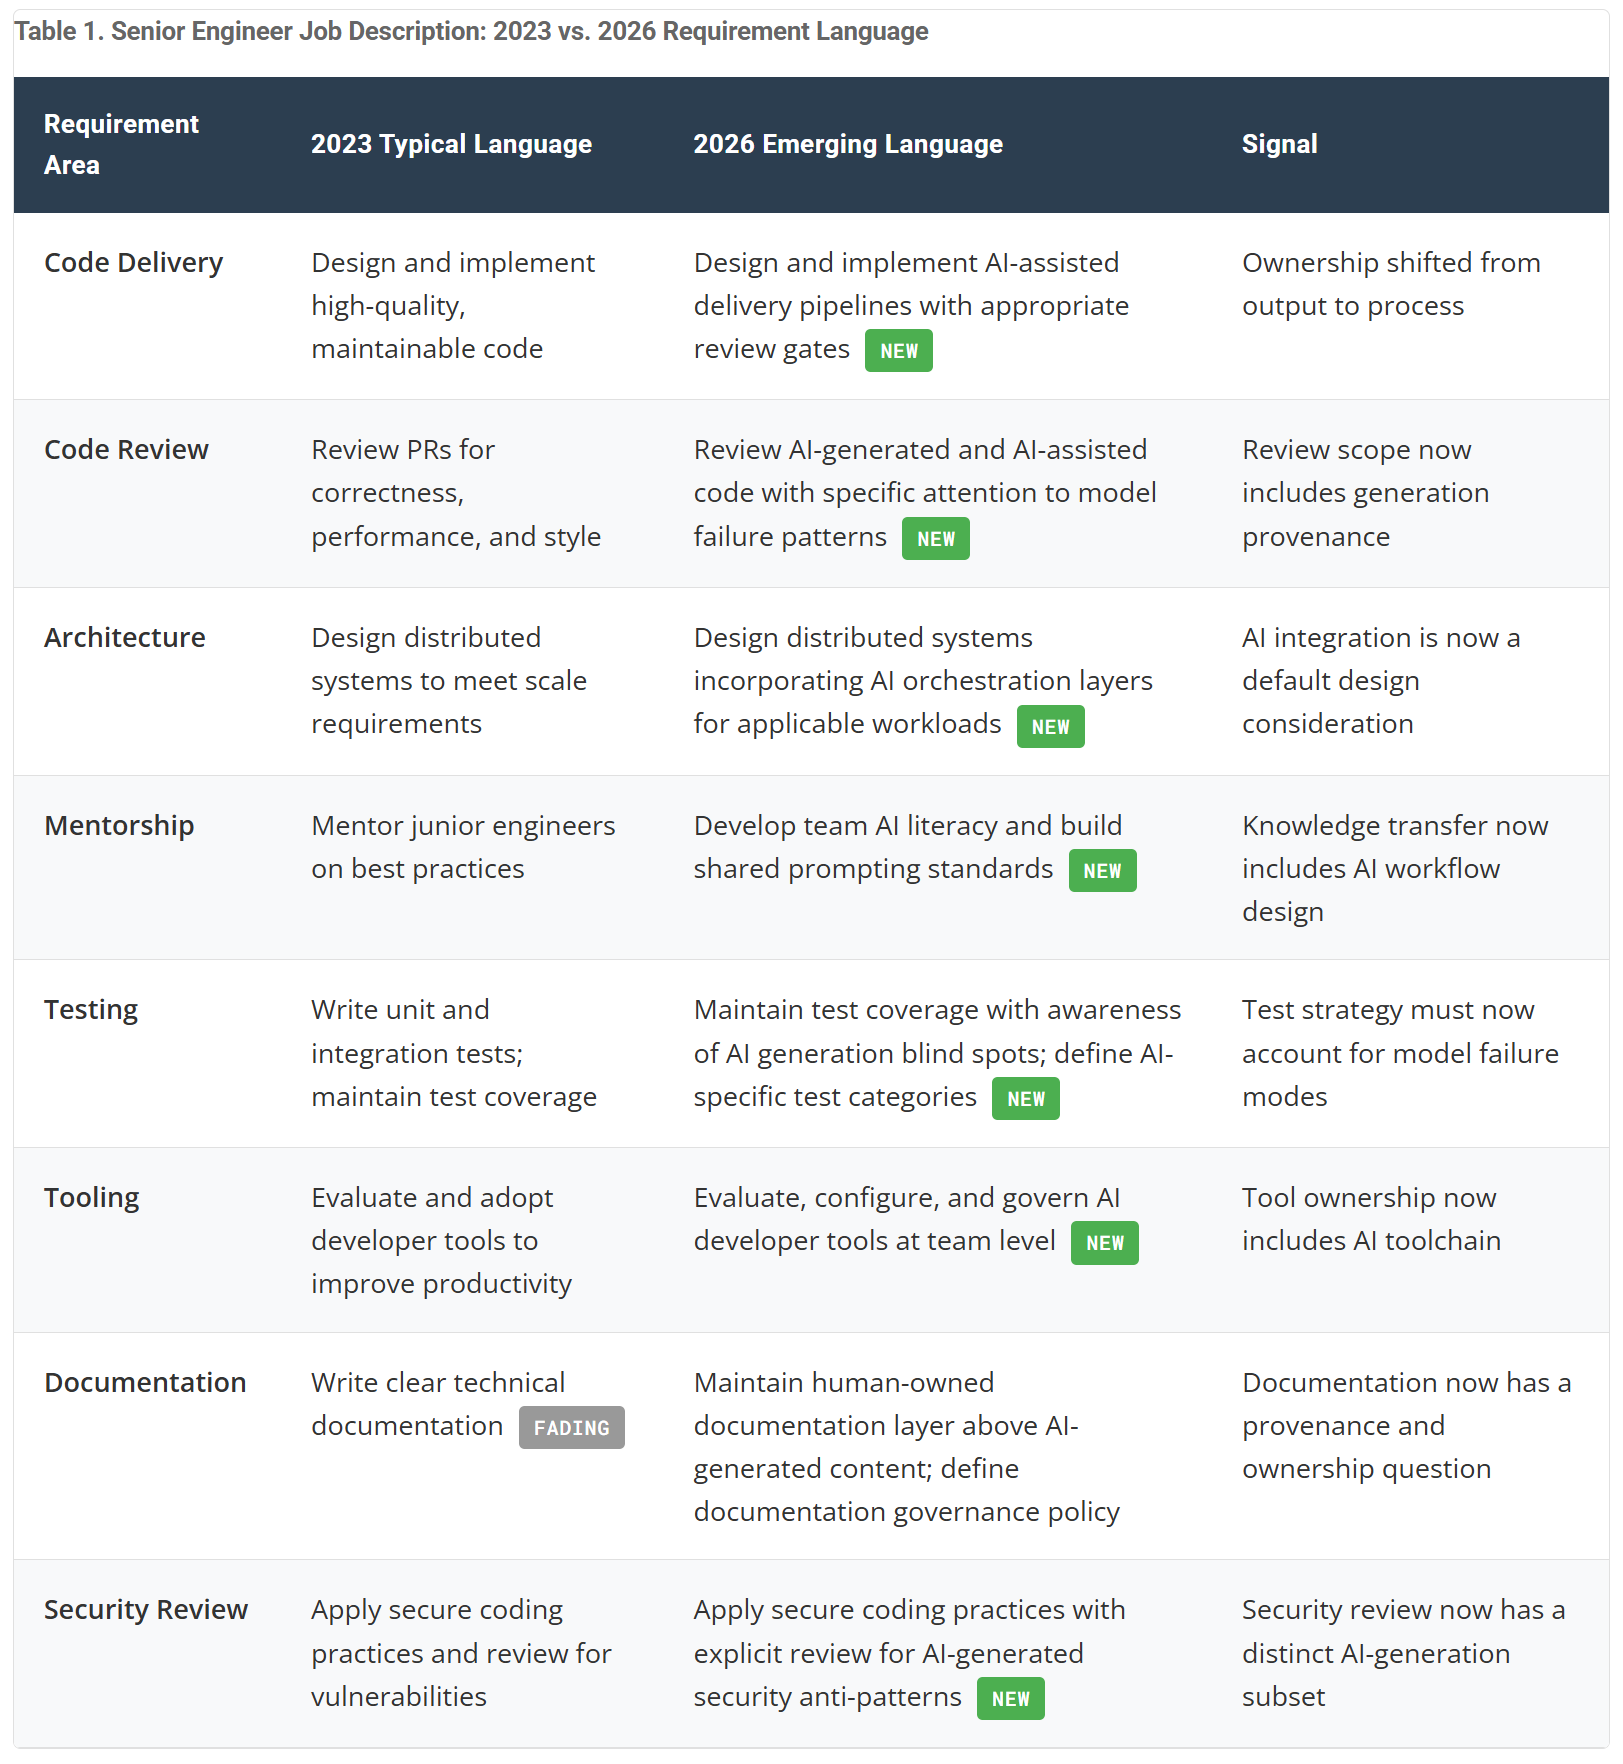Click the NEW badge in Security Review row

pos(1010,1699)
